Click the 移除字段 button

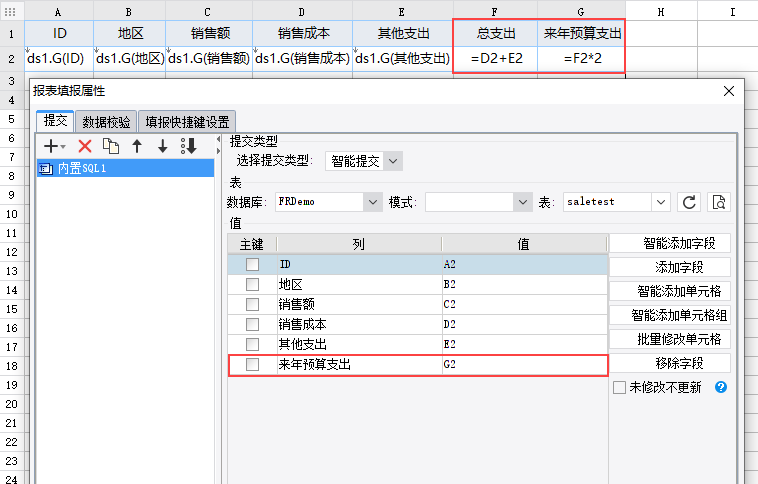point(670,363)
